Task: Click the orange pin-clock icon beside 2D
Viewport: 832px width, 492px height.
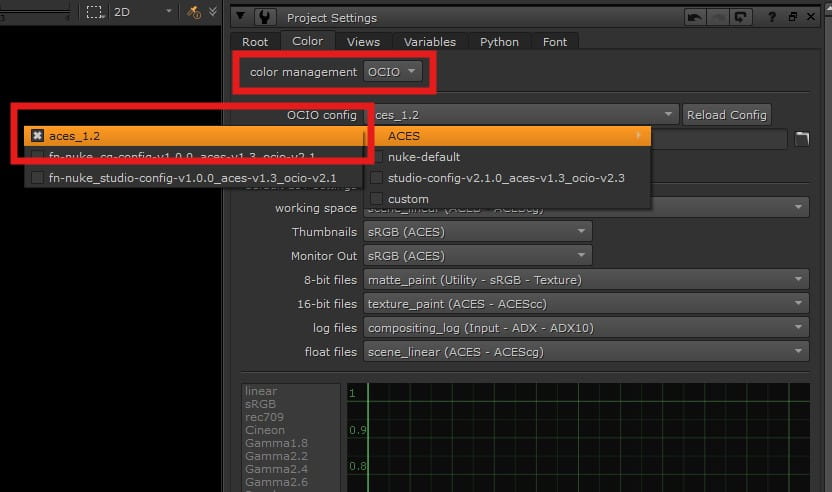Action: [x=194, y=12]
